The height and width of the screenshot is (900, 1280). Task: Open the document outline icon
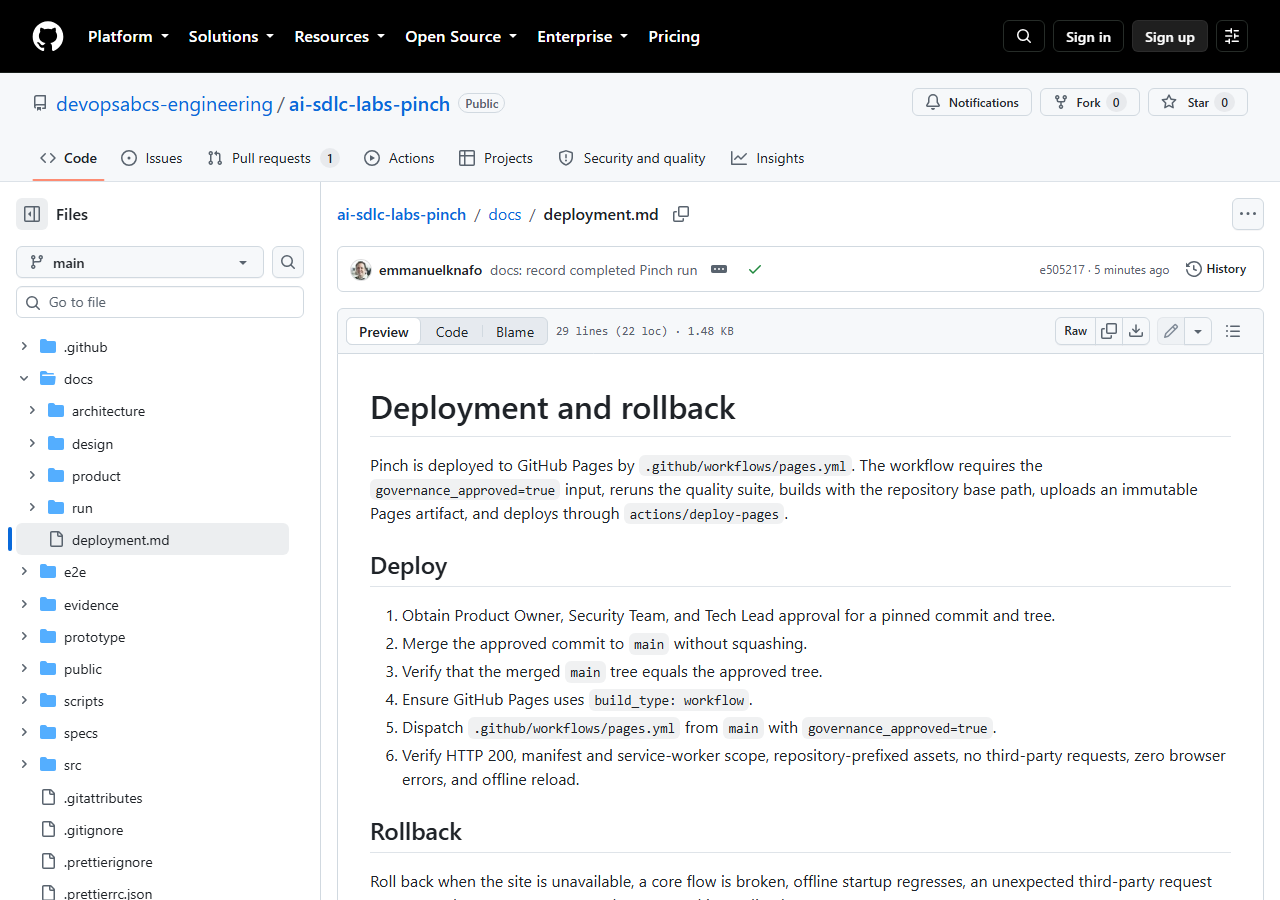pos(1233,331)
